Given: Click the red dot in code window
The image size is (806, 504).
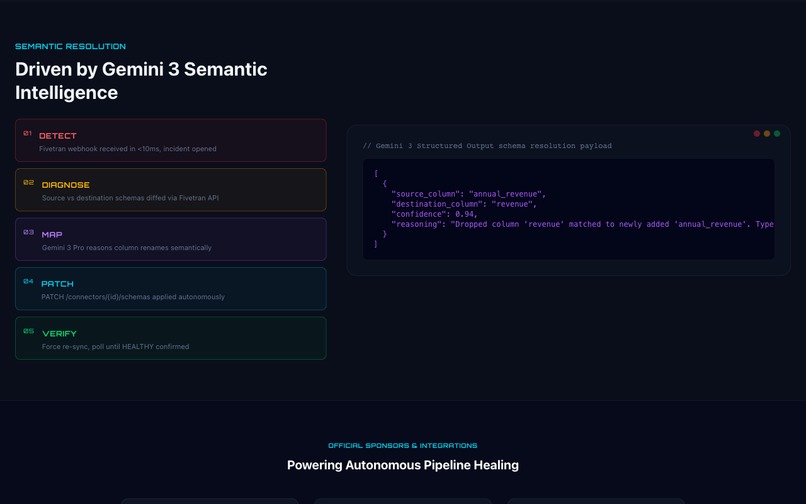Looking at the screenshot, I should coord(757,134).
